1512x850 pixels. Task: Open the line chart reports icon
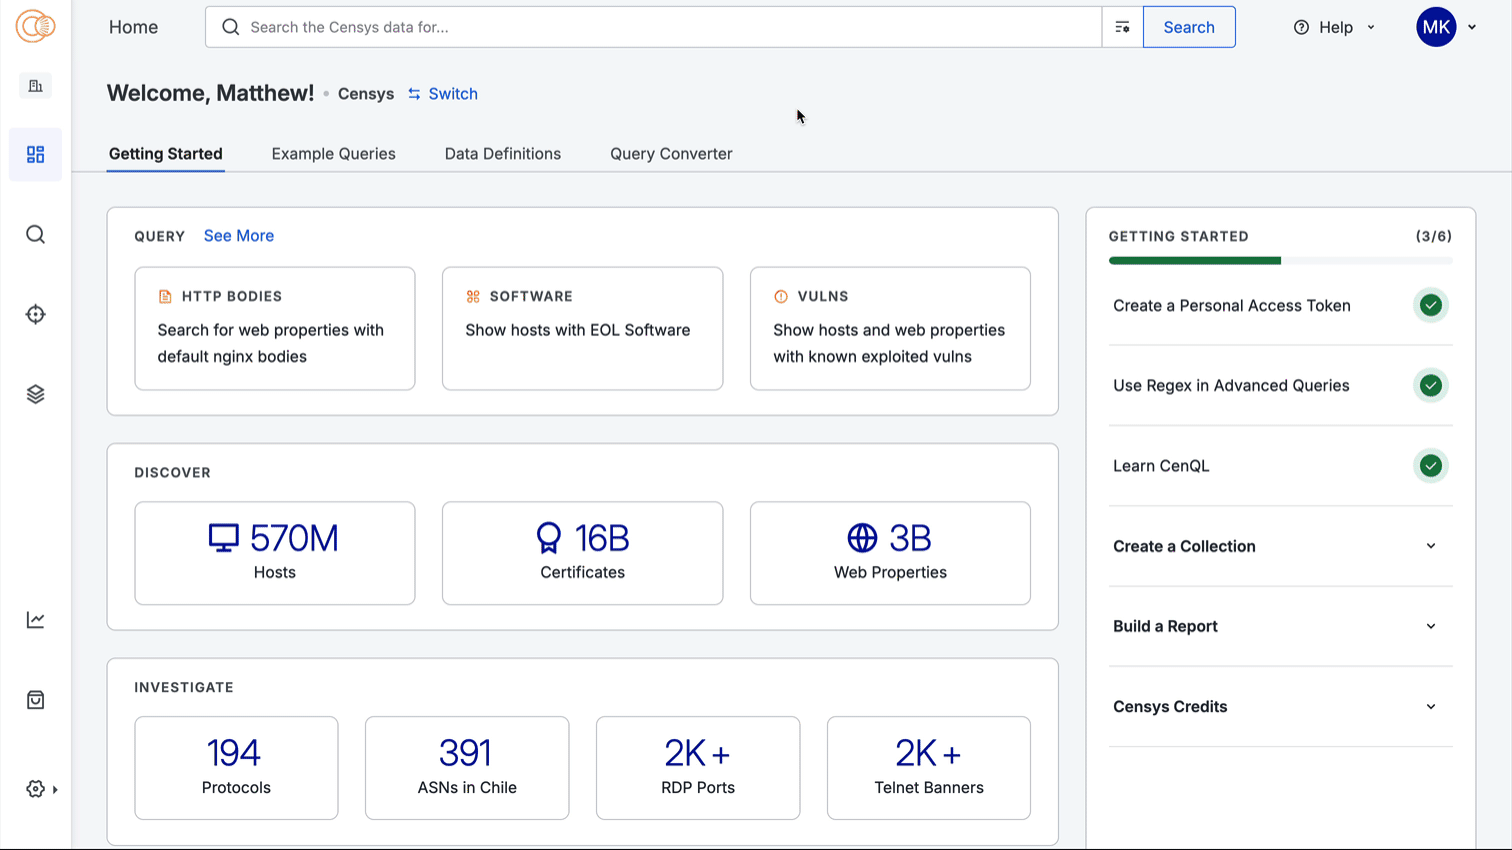point(35,620)
